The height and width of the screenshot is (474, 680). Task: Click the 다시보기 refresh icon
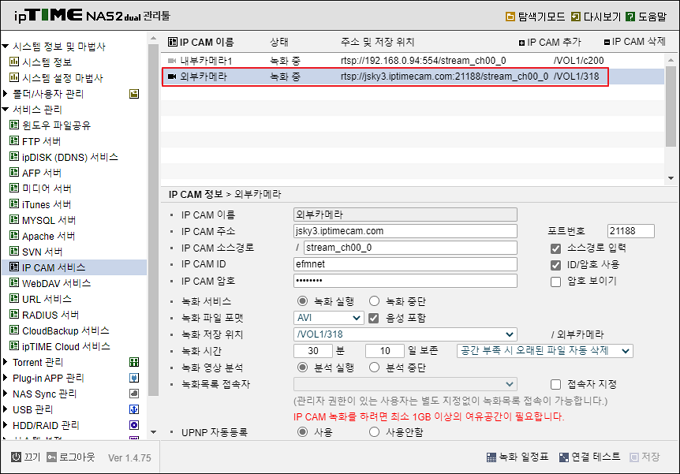575,16
